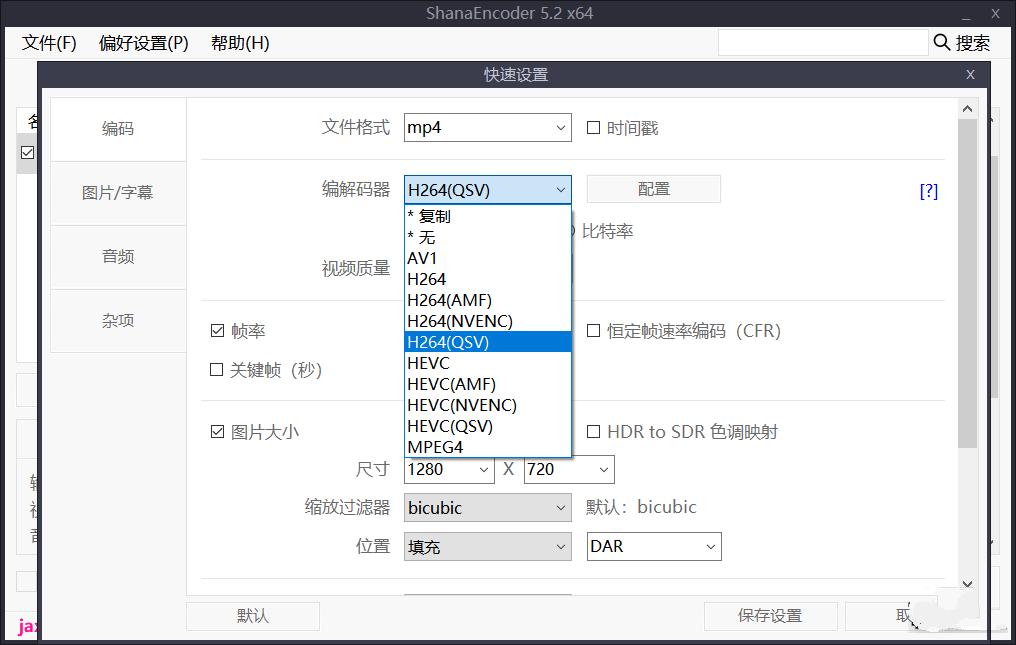1016x645 pixels.
Task: Open the 偏好设置(P) menu
Action: (143, 43)
